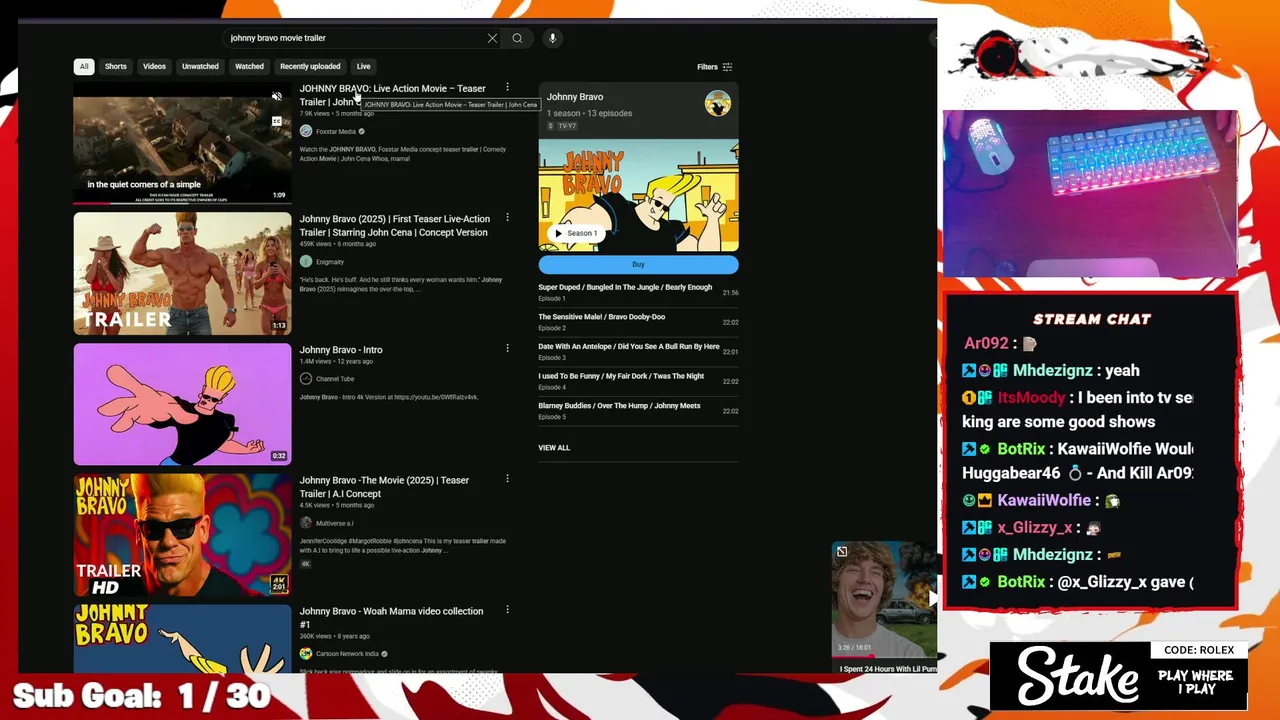
Task: Open the Johnny Bravo - Intro video title
Action: coord(341,350)
